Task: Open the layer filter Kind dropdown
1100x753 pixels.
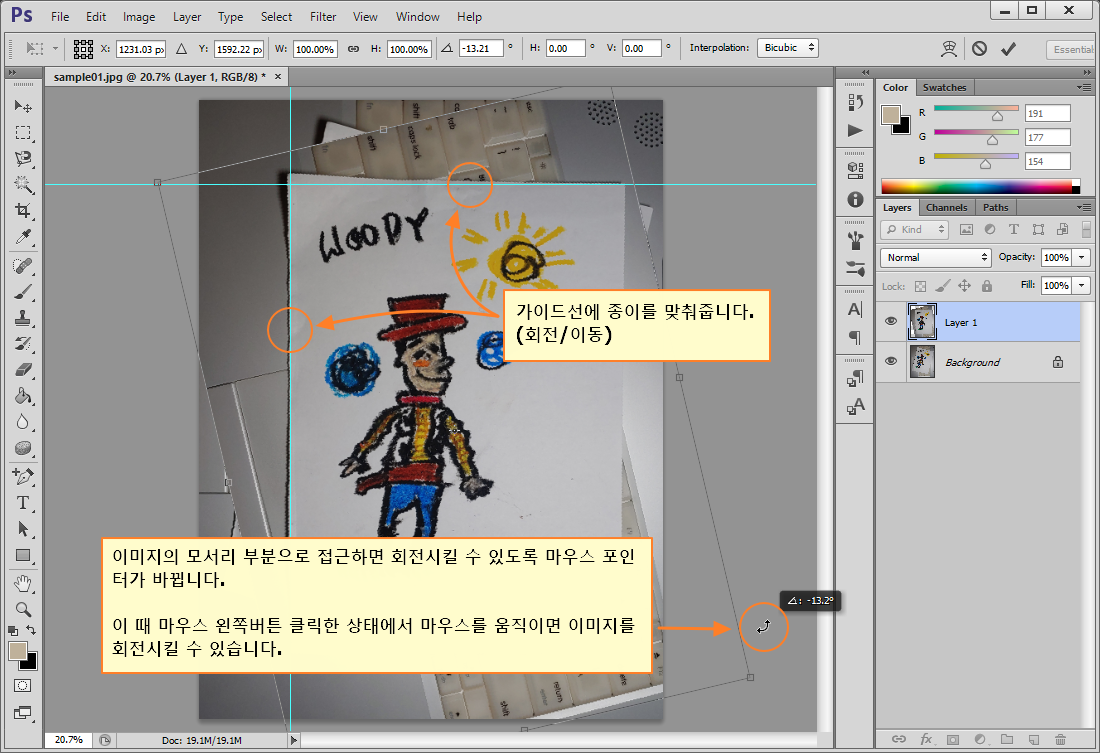Action: coord(915,229)
